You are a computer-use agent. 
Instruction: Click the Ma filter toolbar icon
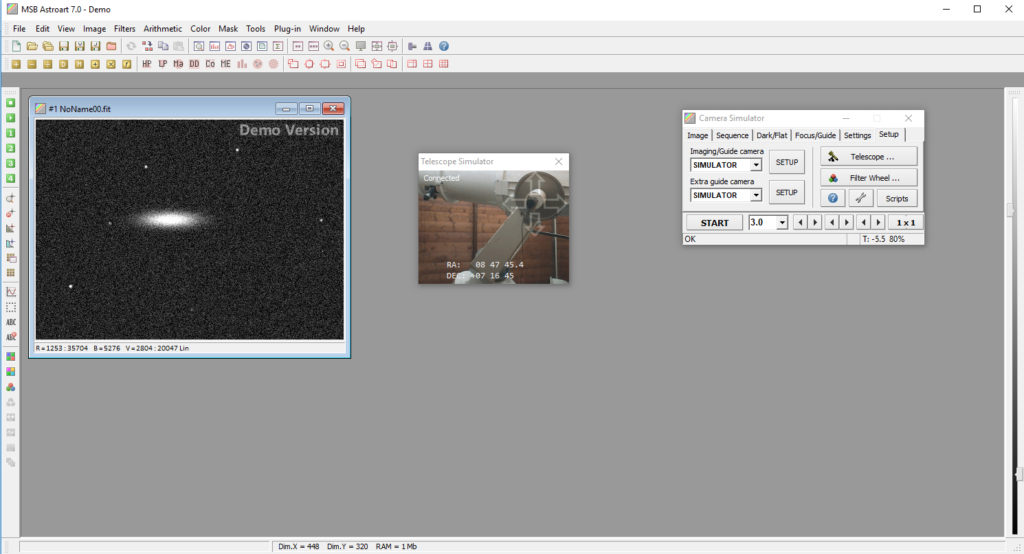click(x=178, y=64)
